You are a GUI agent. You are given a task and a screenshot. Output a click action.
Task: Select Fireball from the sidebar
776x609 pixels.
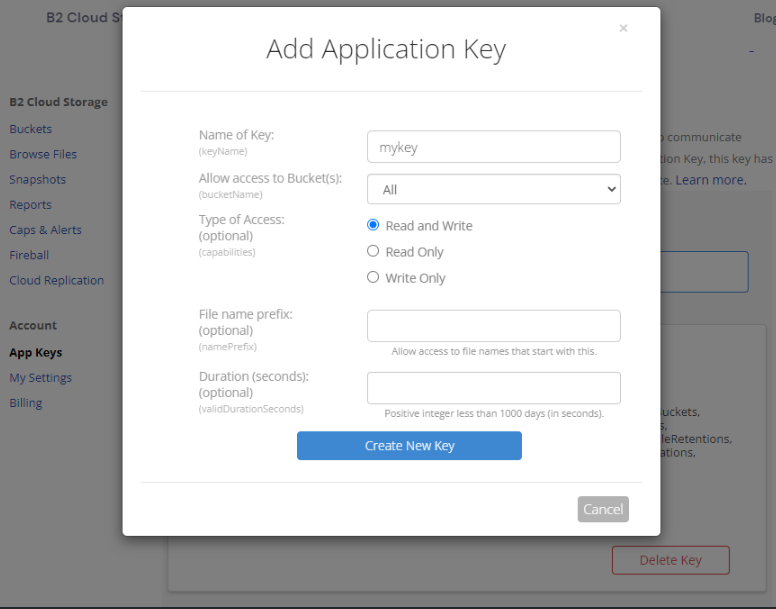click(29, 255)
